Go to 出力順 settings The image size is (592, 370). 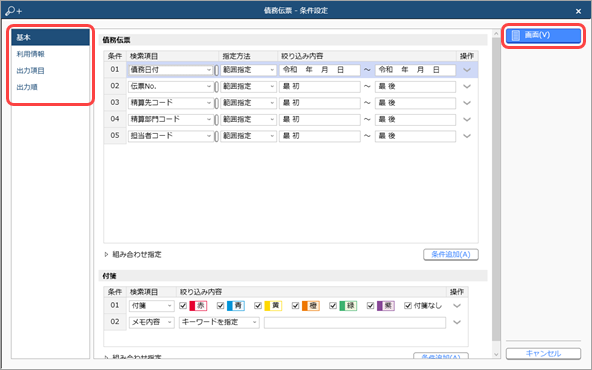click(x=27, y=87)
